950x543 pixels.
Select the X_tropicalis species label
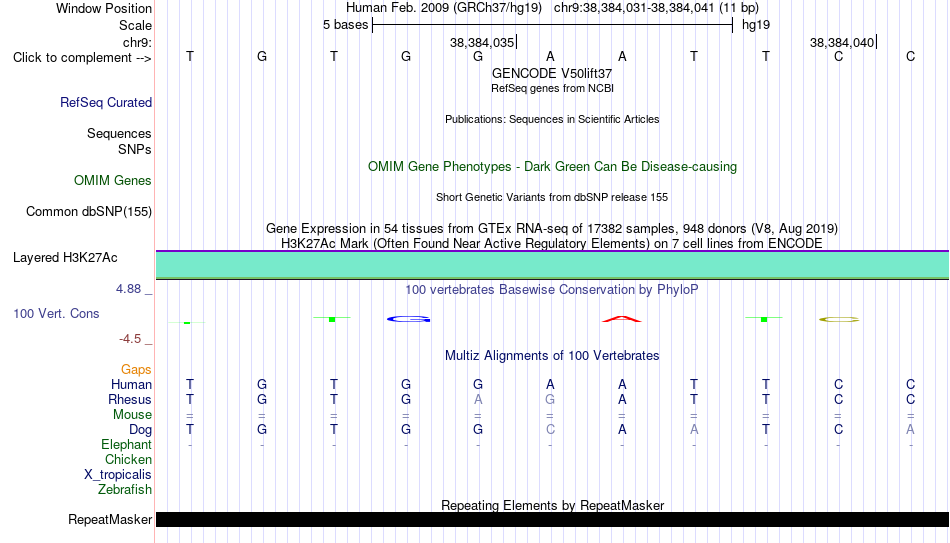click(118, 475)
